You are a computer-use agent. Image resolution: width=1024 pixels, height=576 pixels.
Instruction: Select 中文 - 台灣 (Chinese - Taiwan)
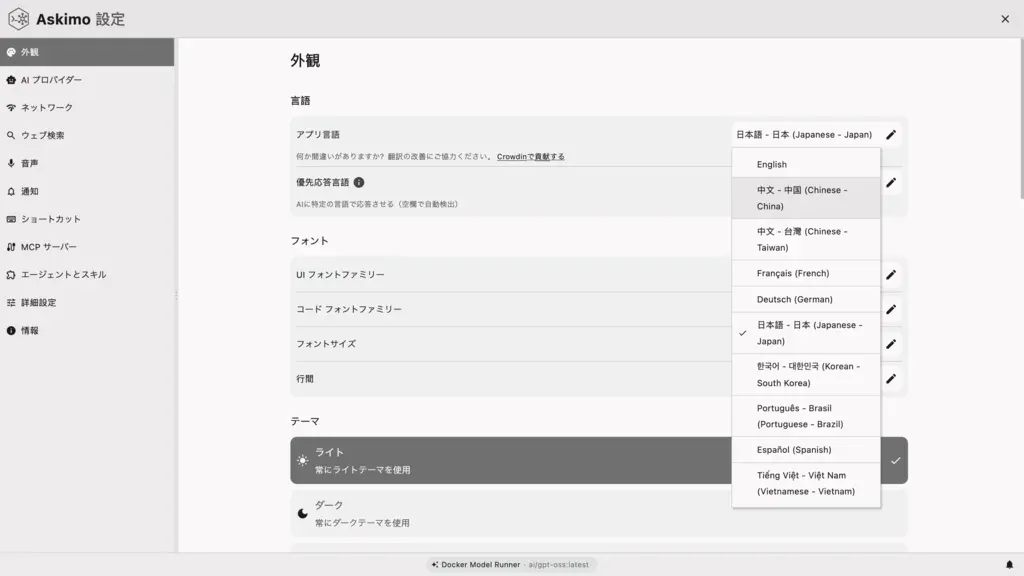(x=806, y=240)
